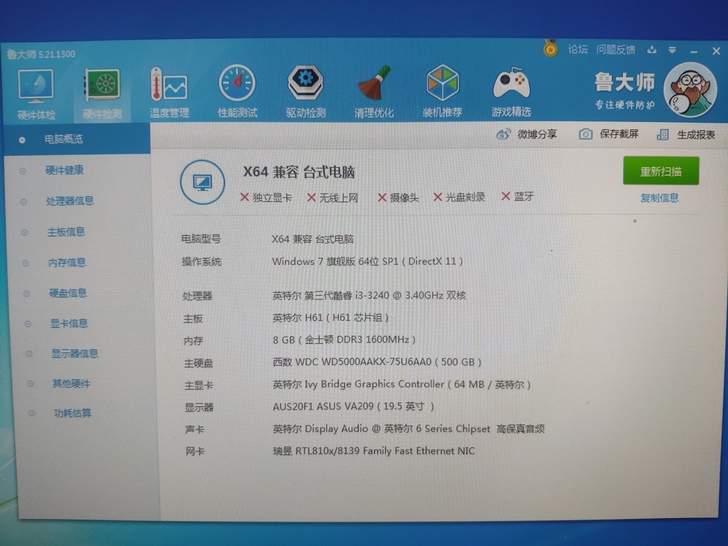This screenshot has height=546, width=728.
Task: Click the ASUS VA209 monitor value
Action: (353, 406)
